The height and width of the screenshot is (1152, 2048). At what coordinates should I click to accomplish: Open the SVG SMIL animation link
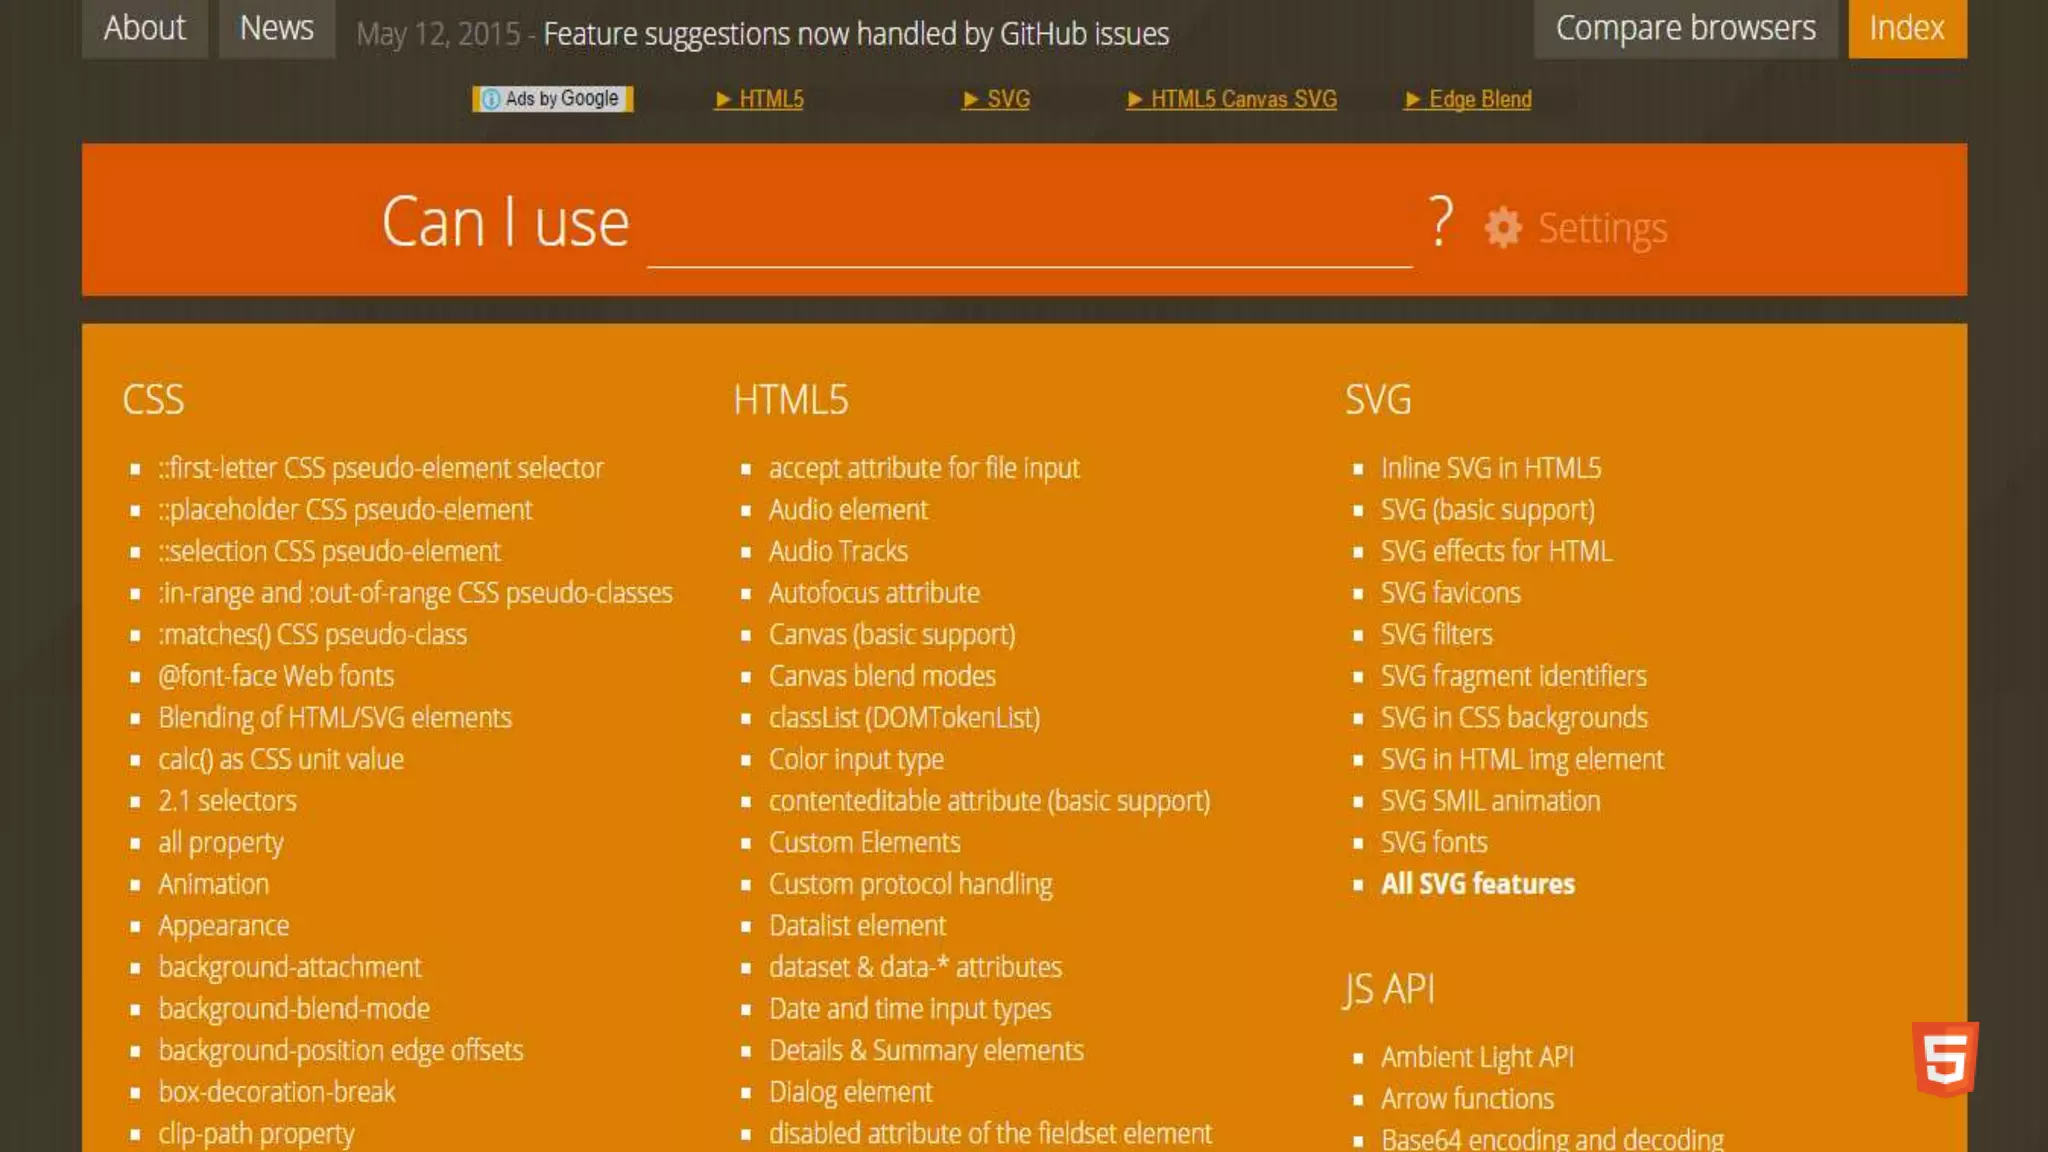coord(1490,801)
